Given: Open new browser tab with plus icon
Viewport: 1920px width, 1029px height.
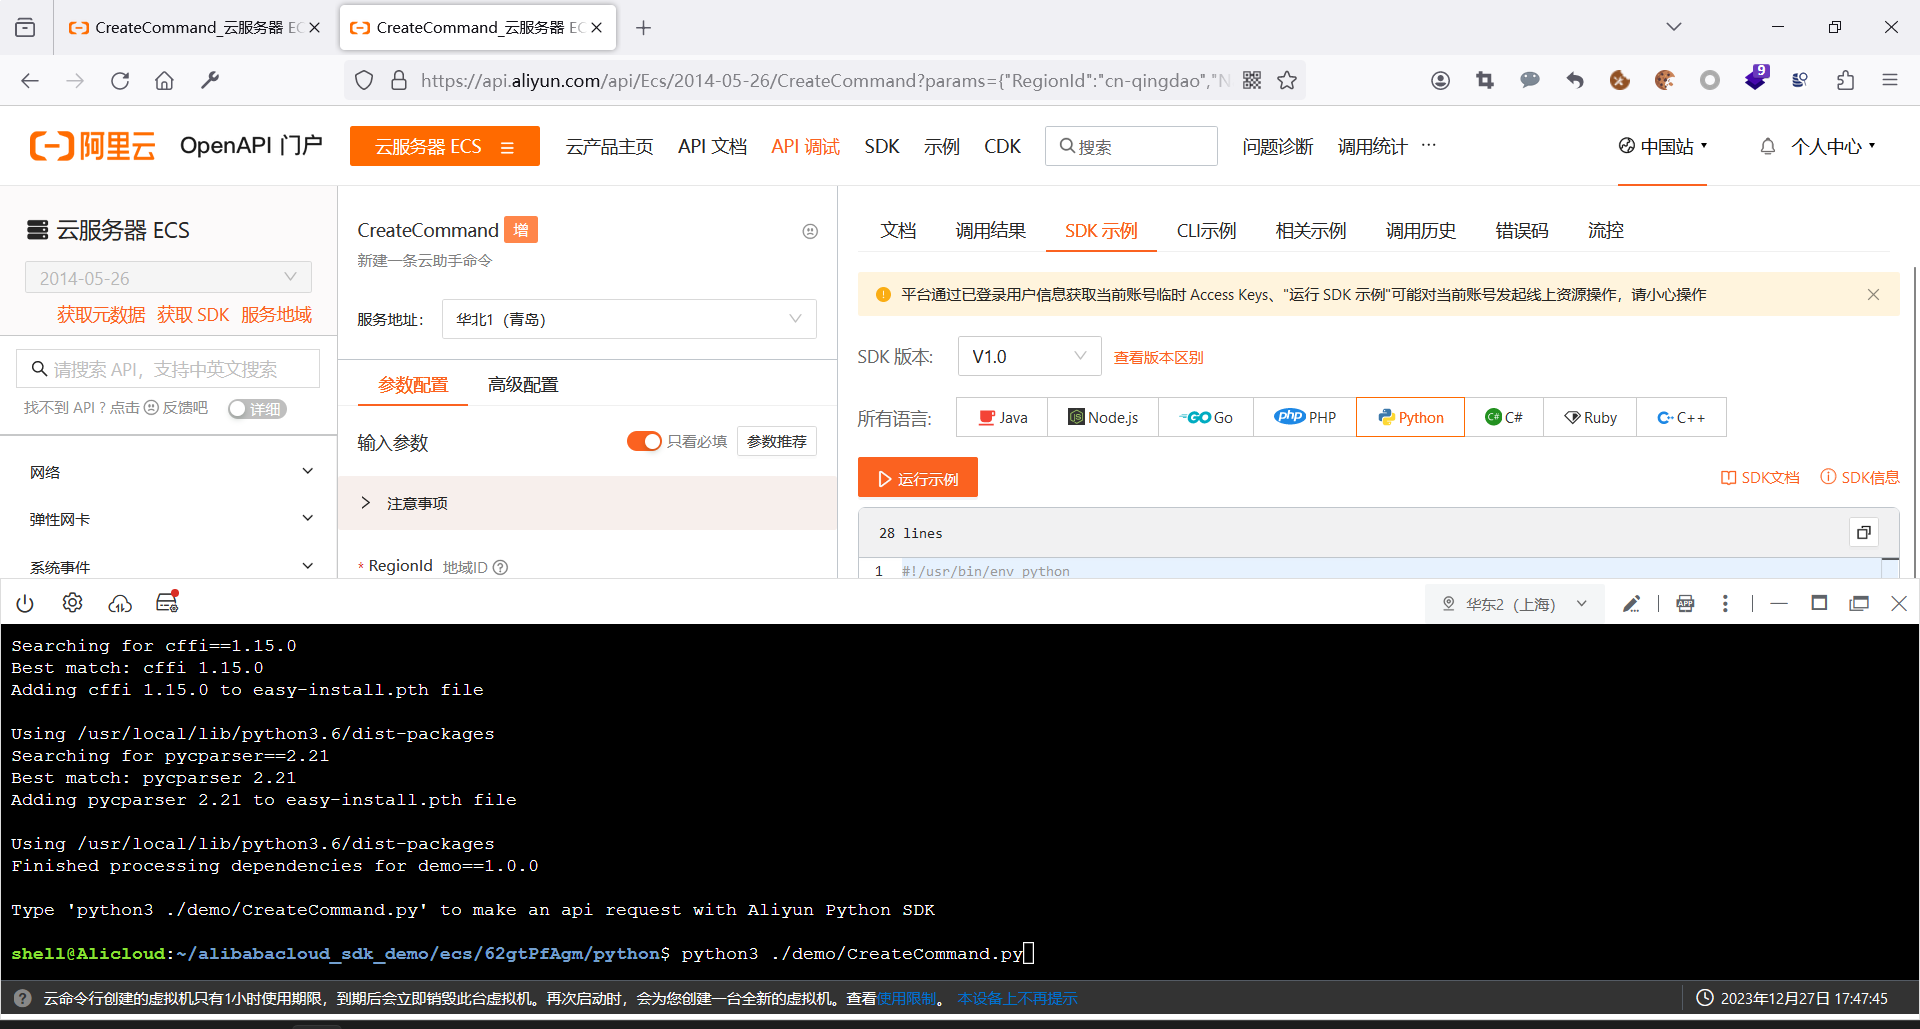Looking at the screenshot, I should click(x=643, y=28).
